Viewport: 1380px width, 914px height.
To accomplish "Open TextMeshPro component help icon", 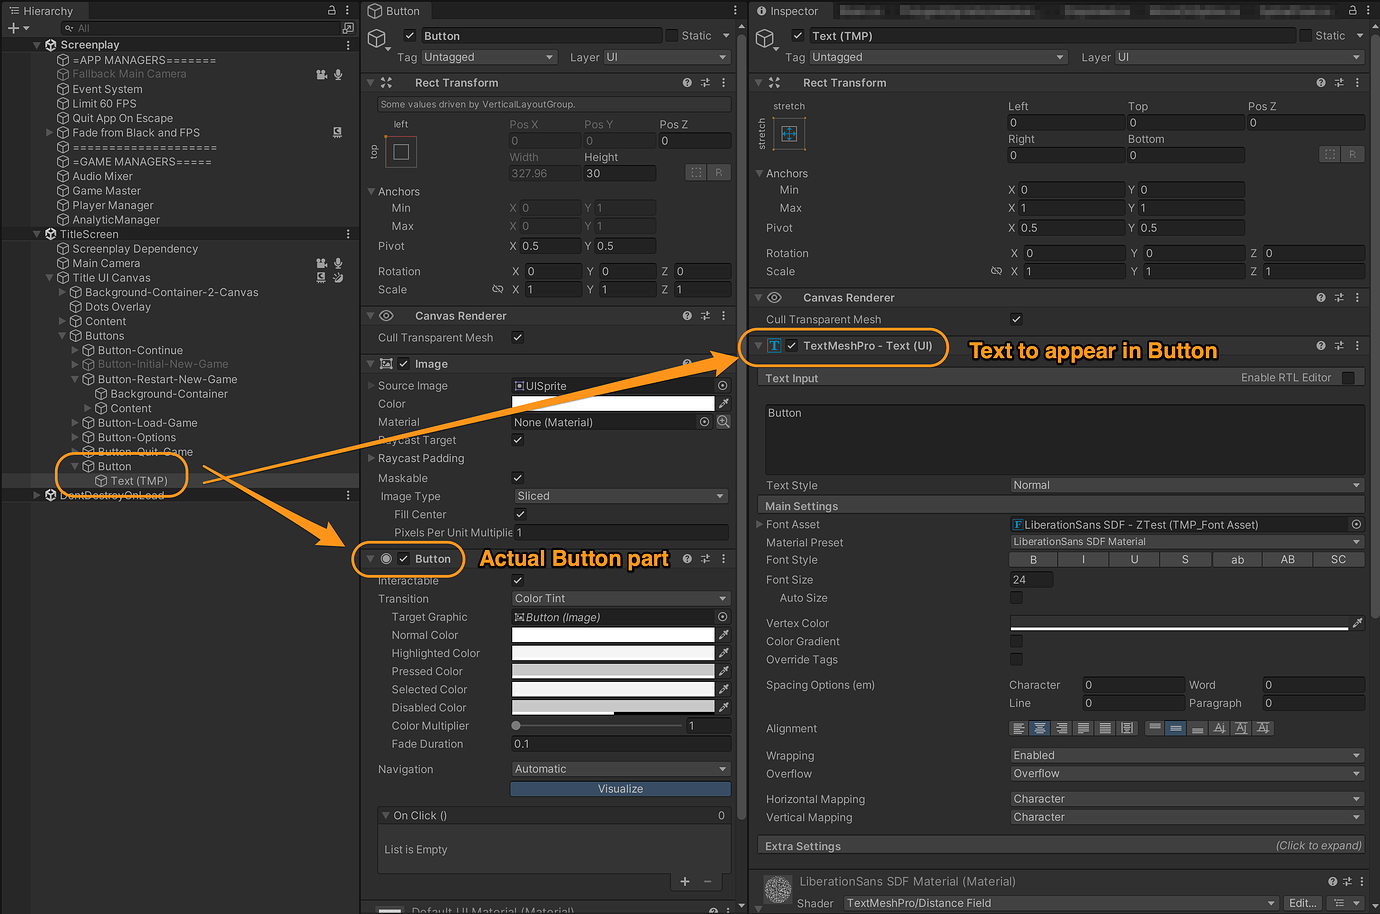I will 1321,346.
